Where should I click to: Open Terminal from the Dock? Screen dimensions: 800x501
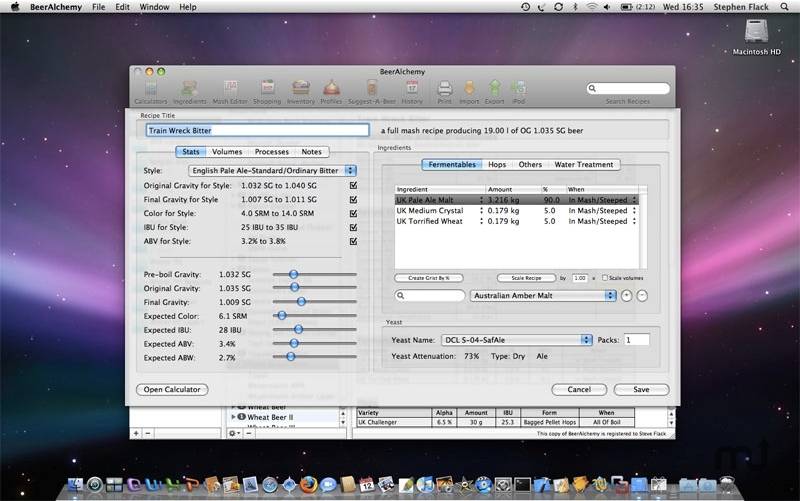[x=522, y=485]
